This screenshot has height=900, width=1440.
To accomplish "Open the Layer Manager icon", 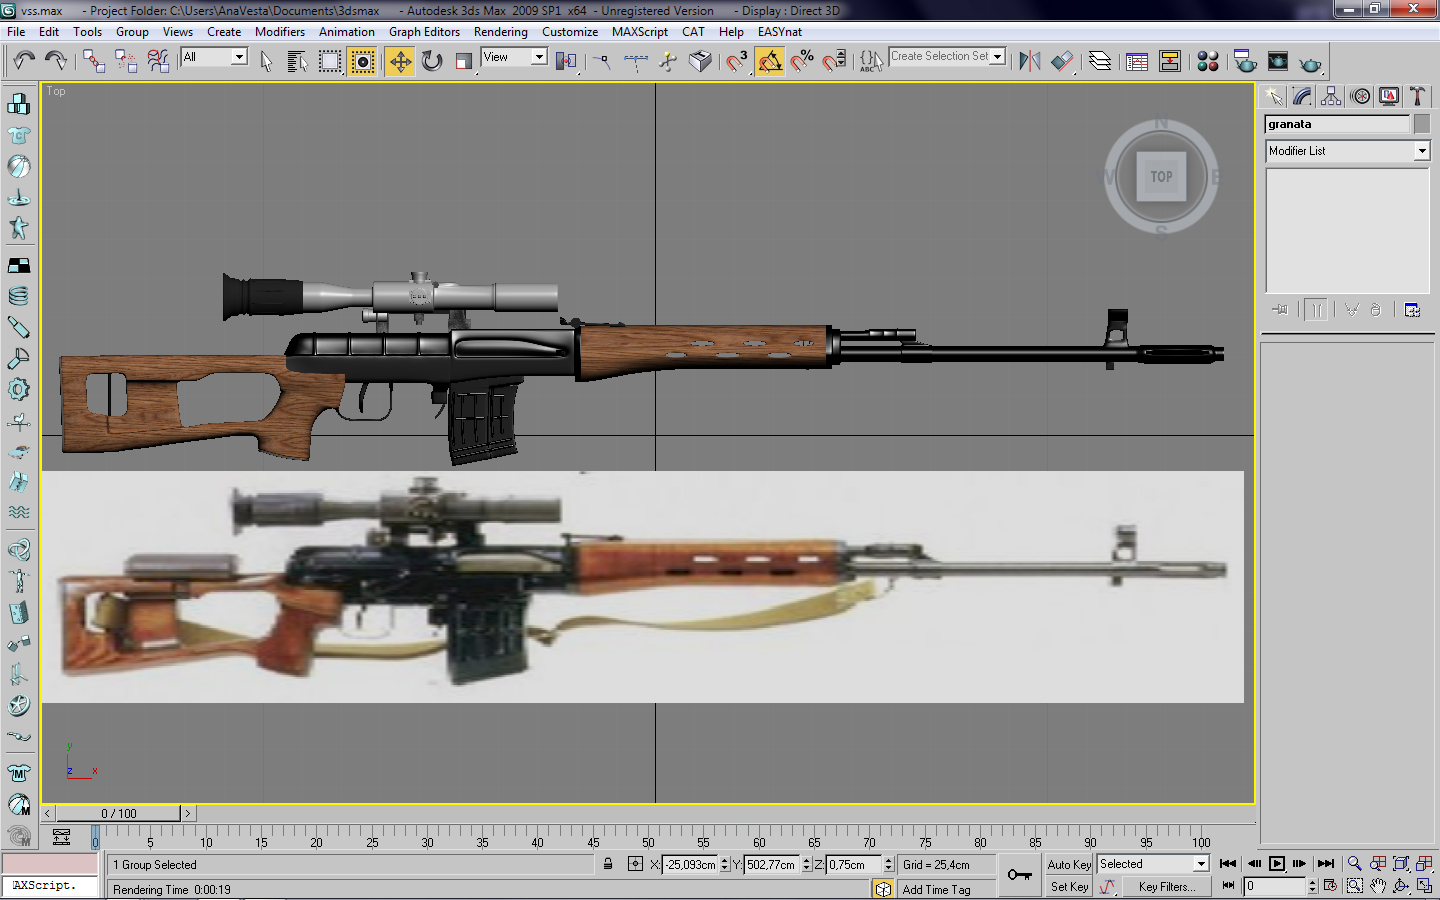I will 1100,61.
